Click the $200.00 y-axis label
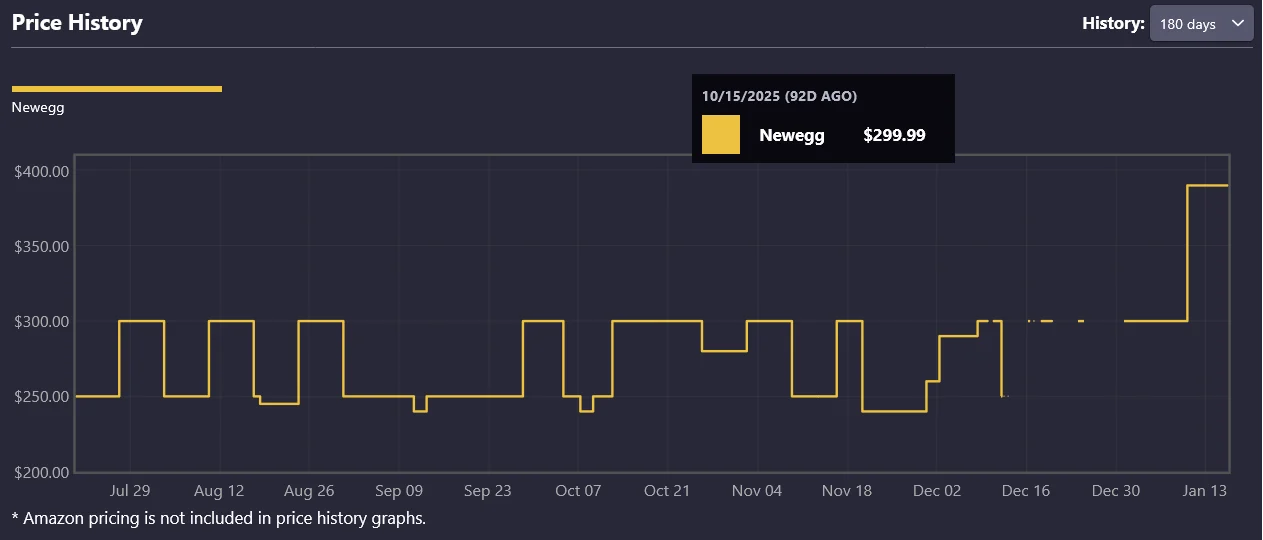Image resolution: width=1263 pixels, height=540 pixels. click(41, 472)
